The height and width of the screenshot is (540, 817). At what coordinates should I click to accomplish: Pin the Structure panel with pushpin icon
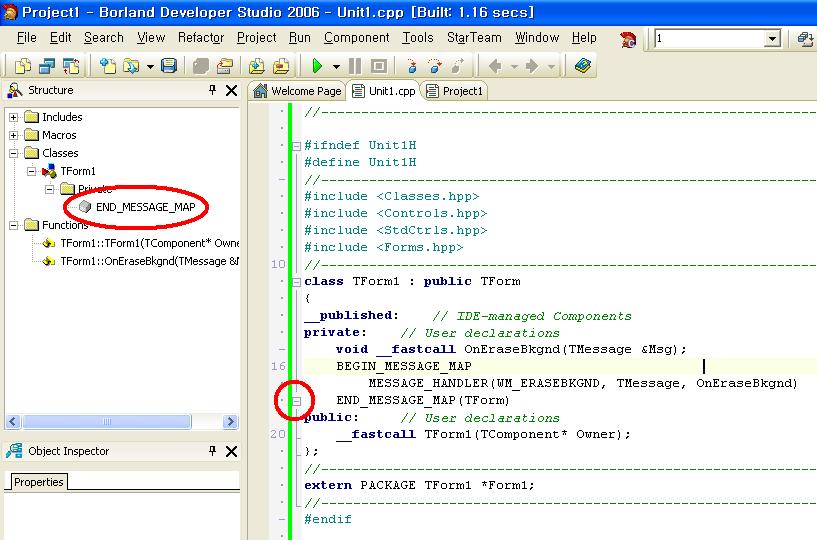[x=212, y=90]
